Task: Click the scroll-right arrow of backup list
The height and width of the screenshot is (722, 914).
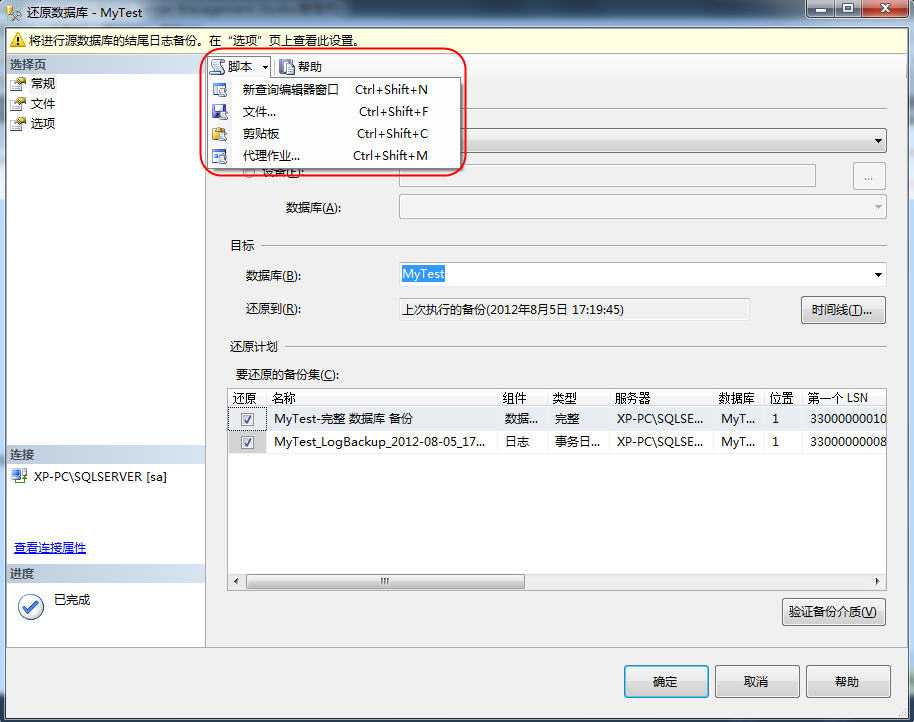Action: point(877,581)
